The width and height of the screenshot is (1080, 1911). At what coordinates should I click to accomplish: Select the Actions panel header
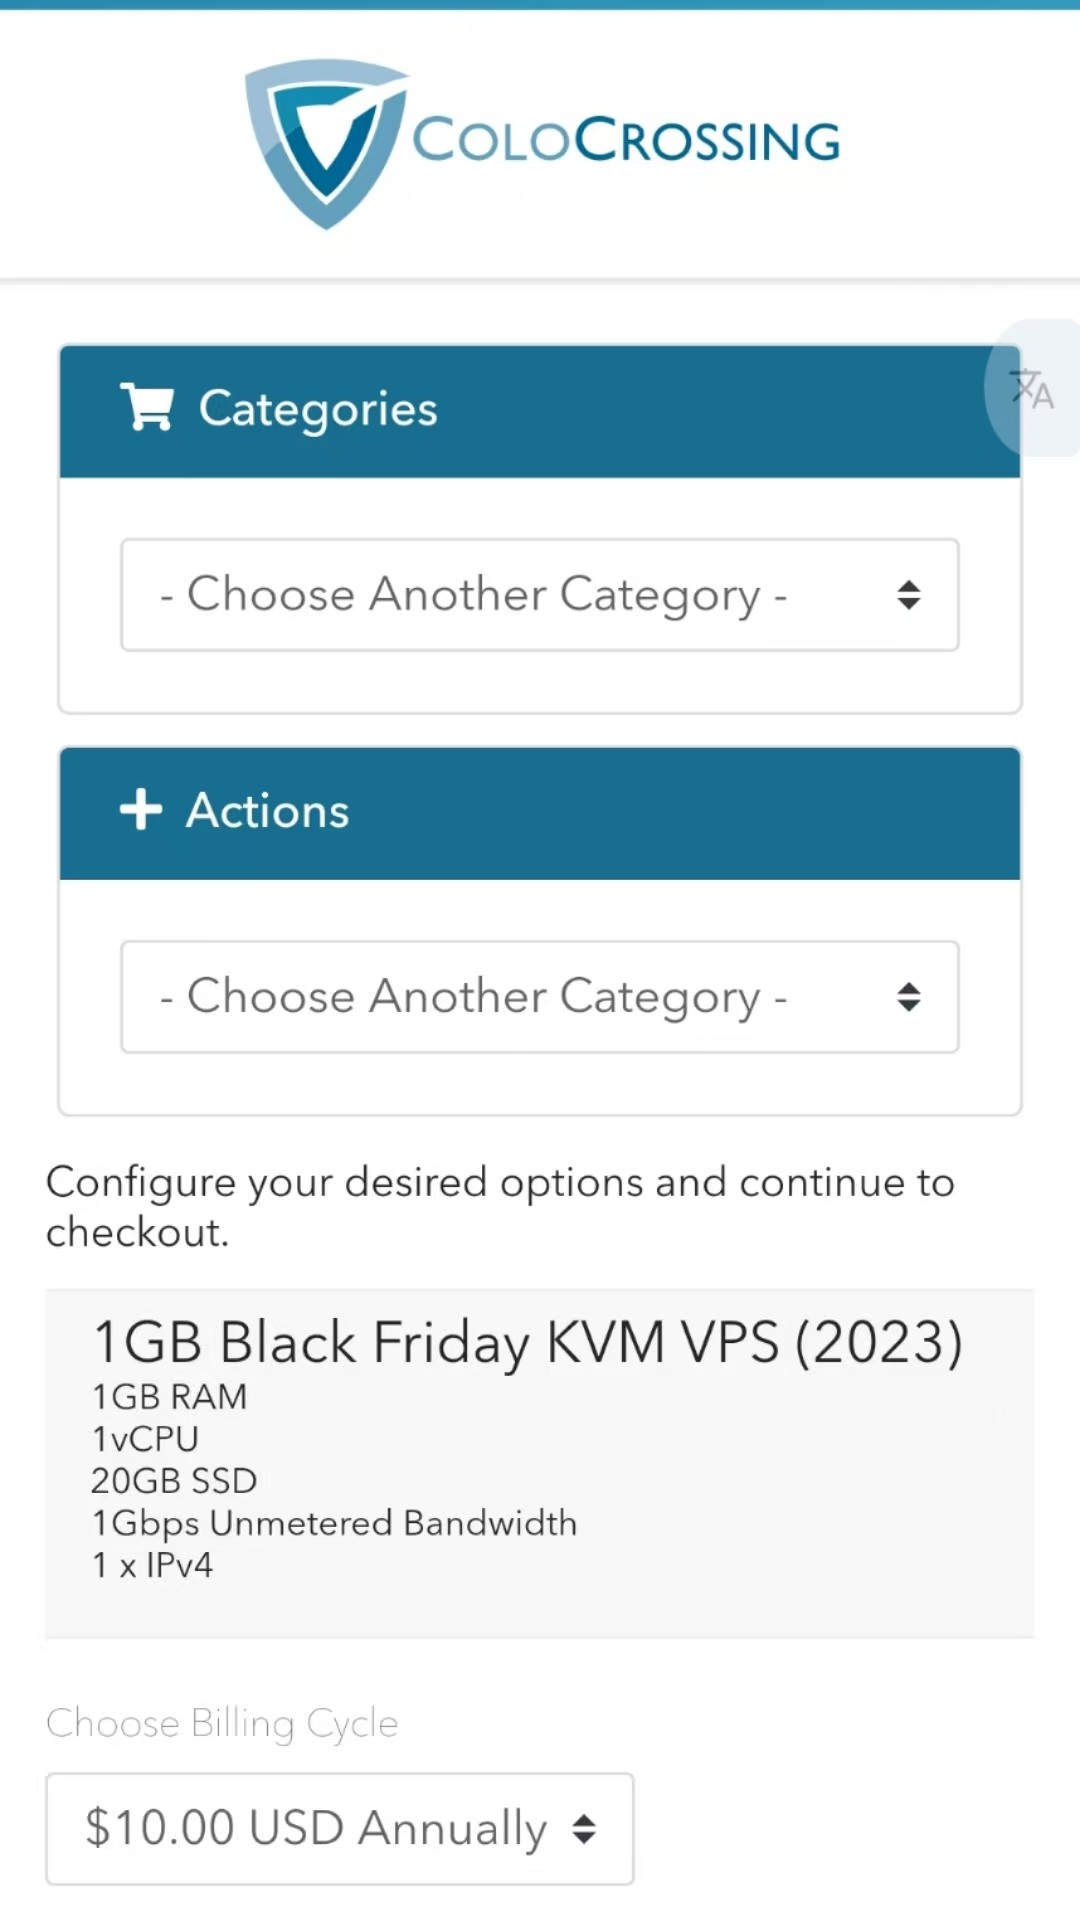[540, 813]
